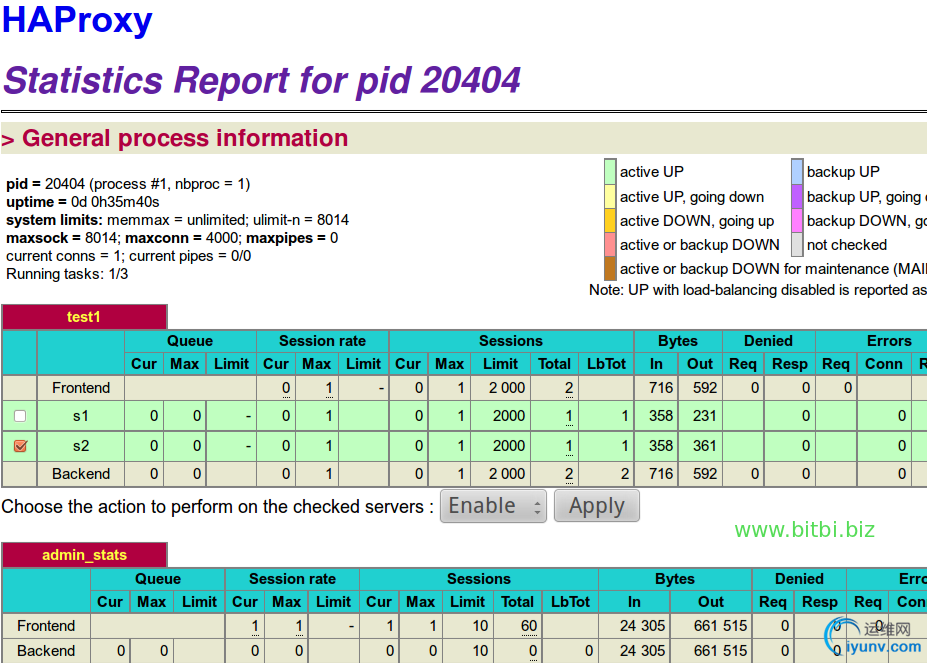The image size is (927, 663).
Task: Click the Statistics Report for pid title
Action: (262, 80)
